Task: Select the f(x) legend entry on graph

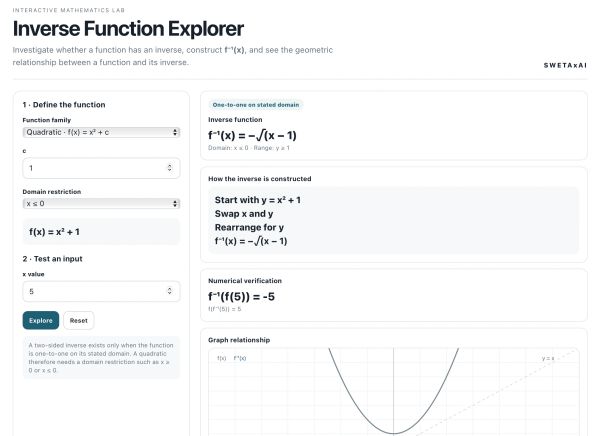Action: [222, 358]
